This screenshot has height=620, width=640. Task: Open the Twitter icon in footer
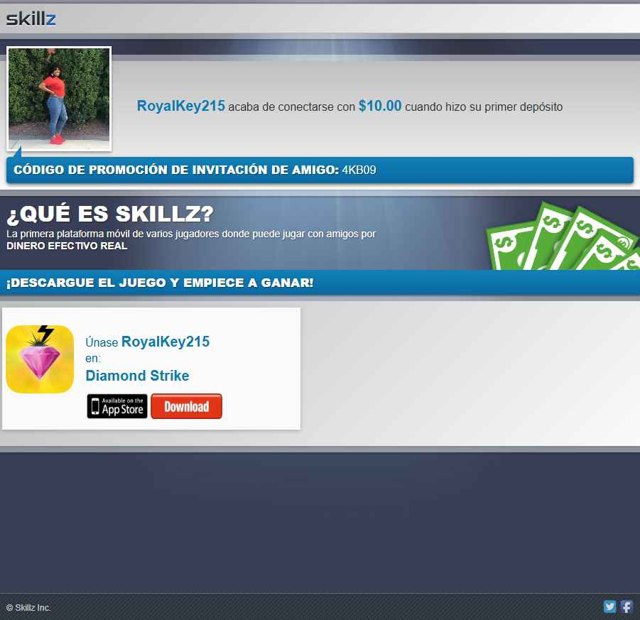click(609, 607)
